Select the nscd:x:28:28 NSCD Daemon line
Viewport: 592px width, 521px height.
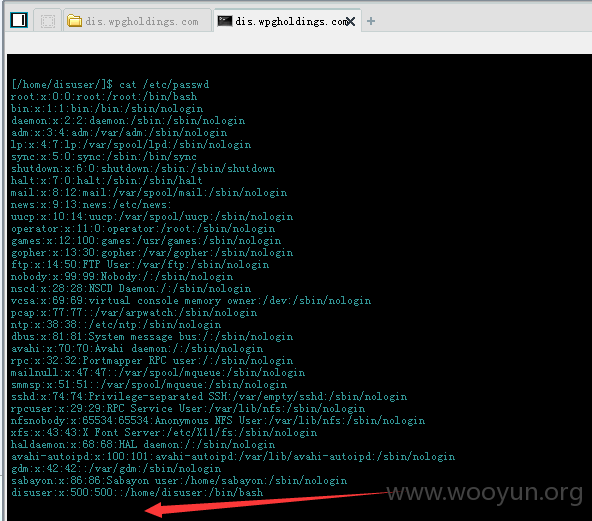click(131, 289)
